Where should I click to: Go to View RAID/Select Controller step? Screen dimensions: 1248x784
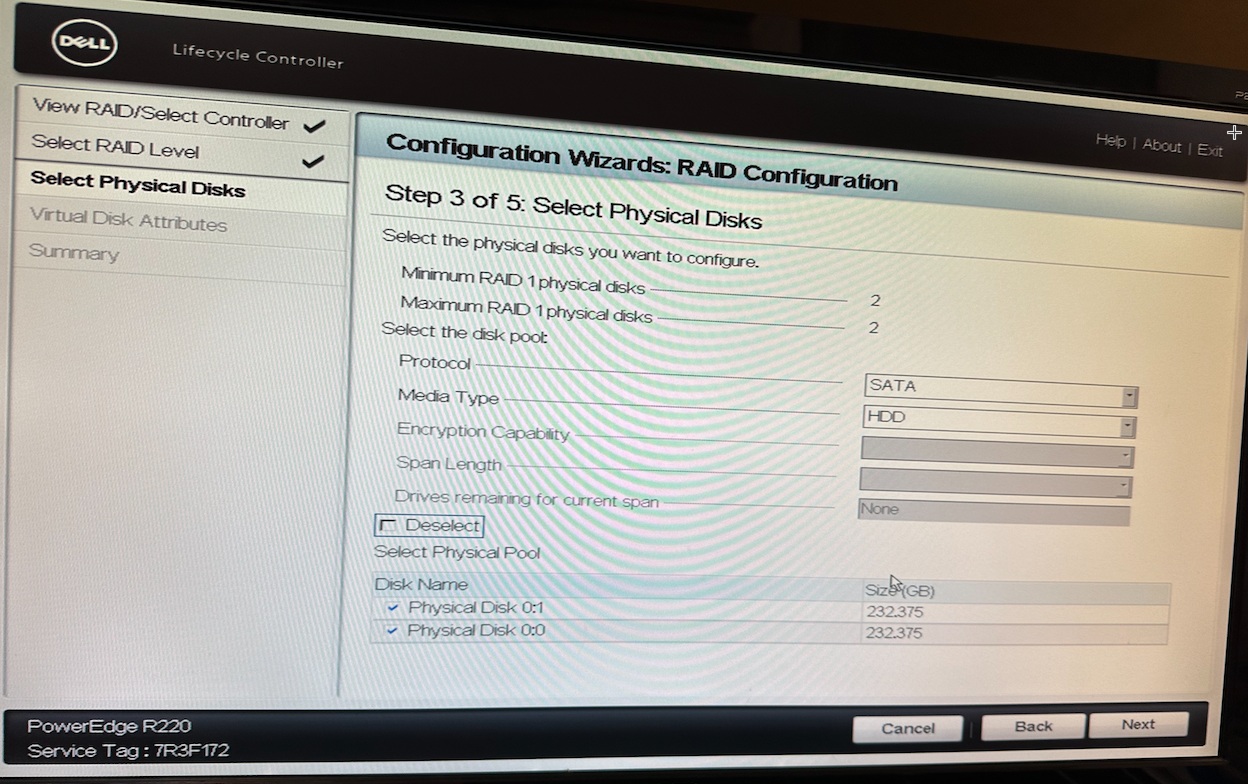click(x=160, y=113)
